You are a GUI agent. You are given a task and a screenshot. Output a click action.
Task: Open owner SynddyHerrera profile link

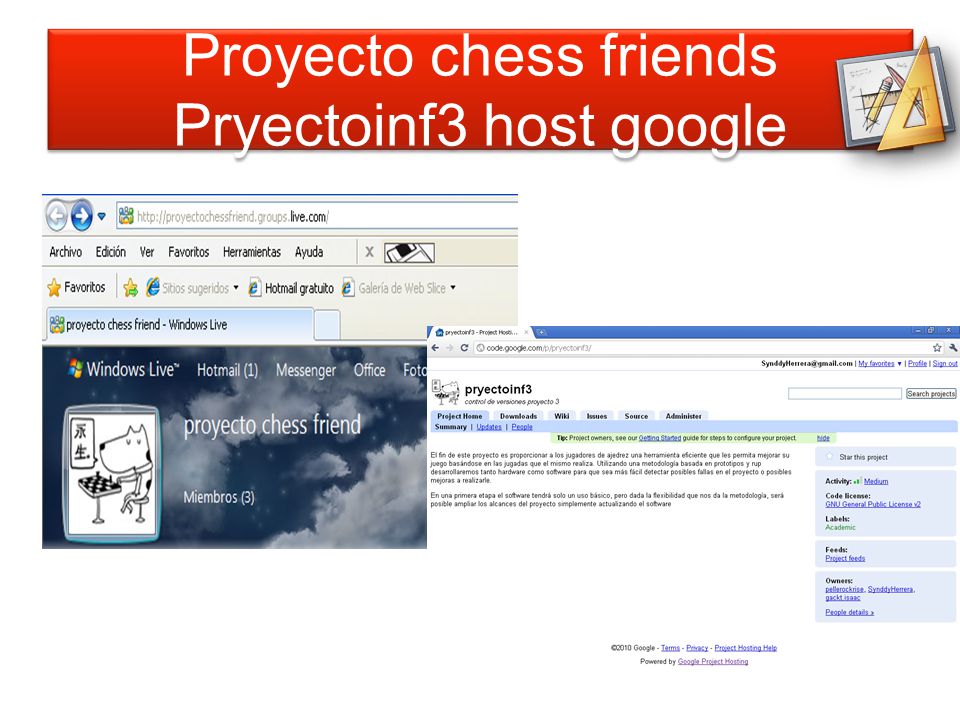pos(891,589)
